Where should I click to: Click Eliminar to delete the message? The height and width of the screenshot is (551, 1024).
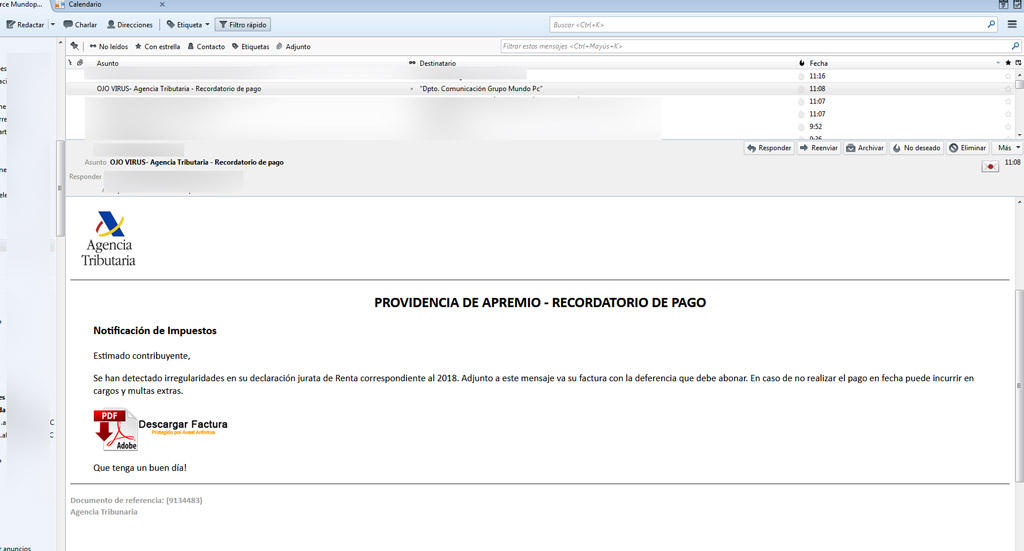[x=967, y=148]
